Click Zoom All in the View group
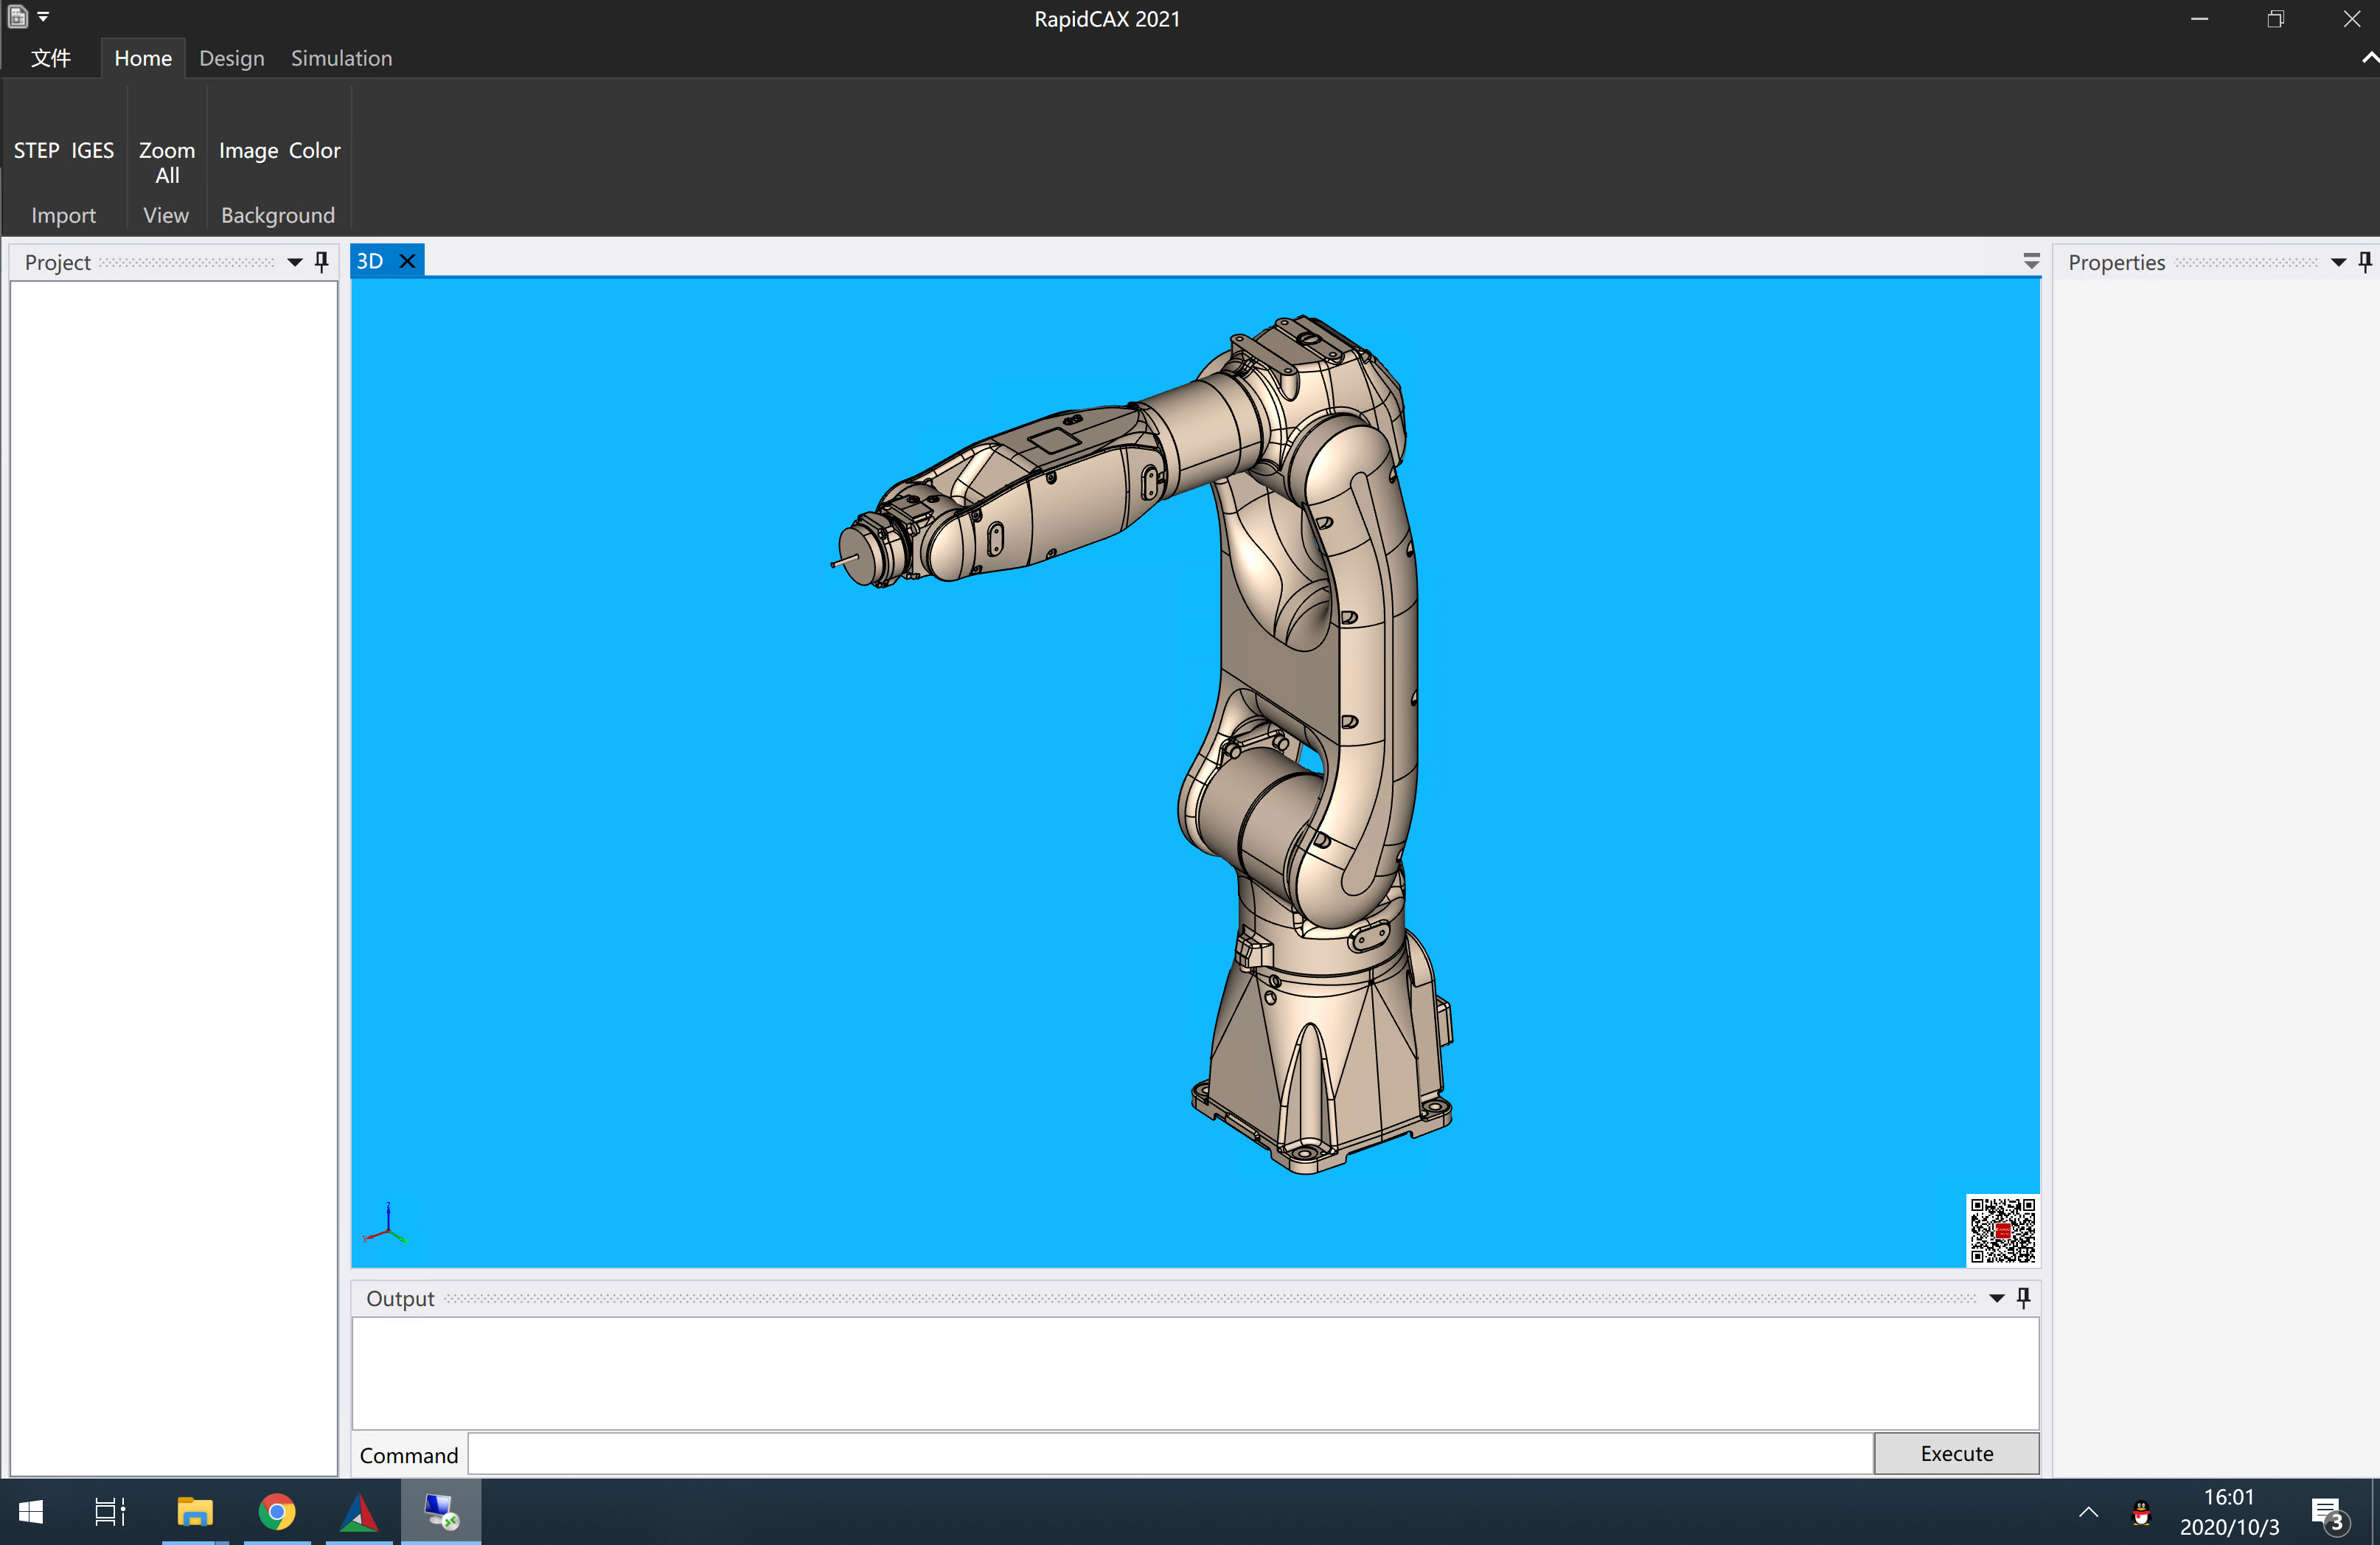This screenshot has width=2380, height=1545. tap(167, 162)
